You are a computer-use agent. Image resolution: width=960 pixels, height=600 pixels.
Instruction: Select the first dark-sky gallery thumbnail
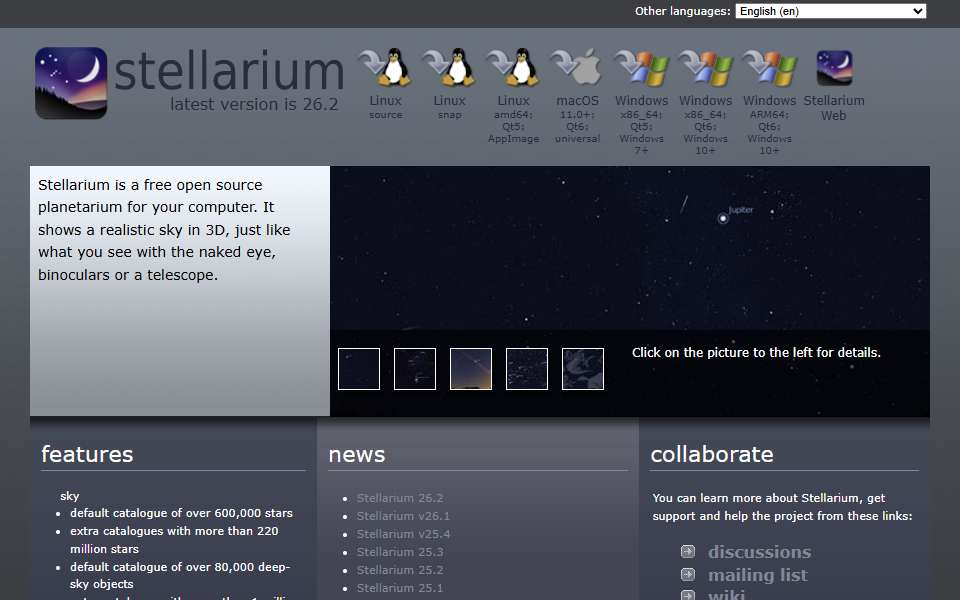[x=359, y=369]
